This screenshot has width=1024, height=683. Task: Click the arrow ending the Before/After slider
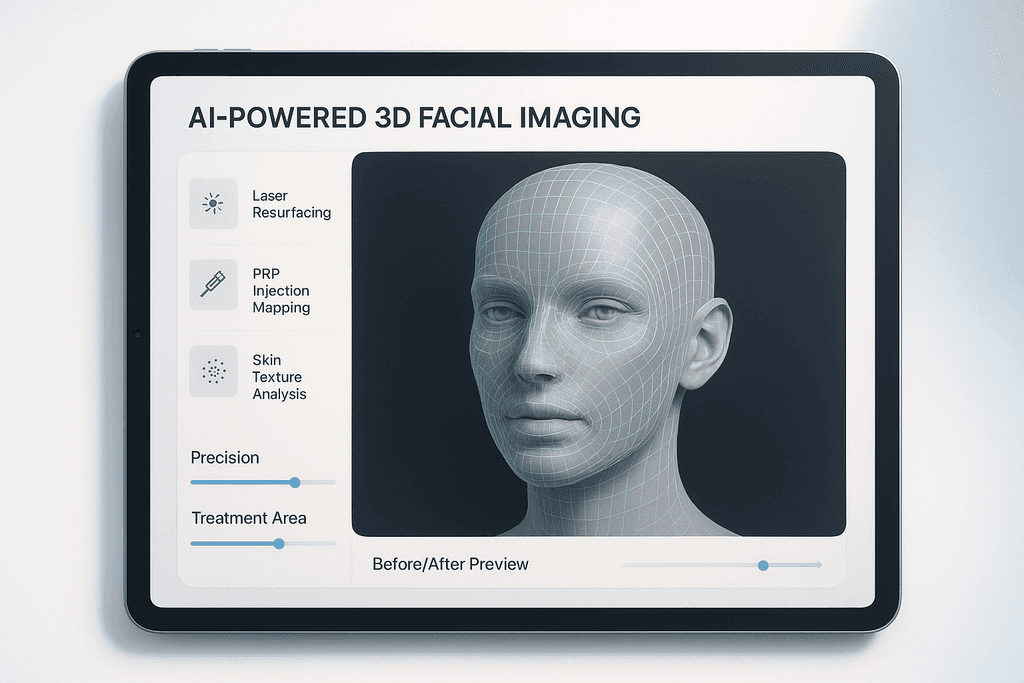(x=818, y=565)
